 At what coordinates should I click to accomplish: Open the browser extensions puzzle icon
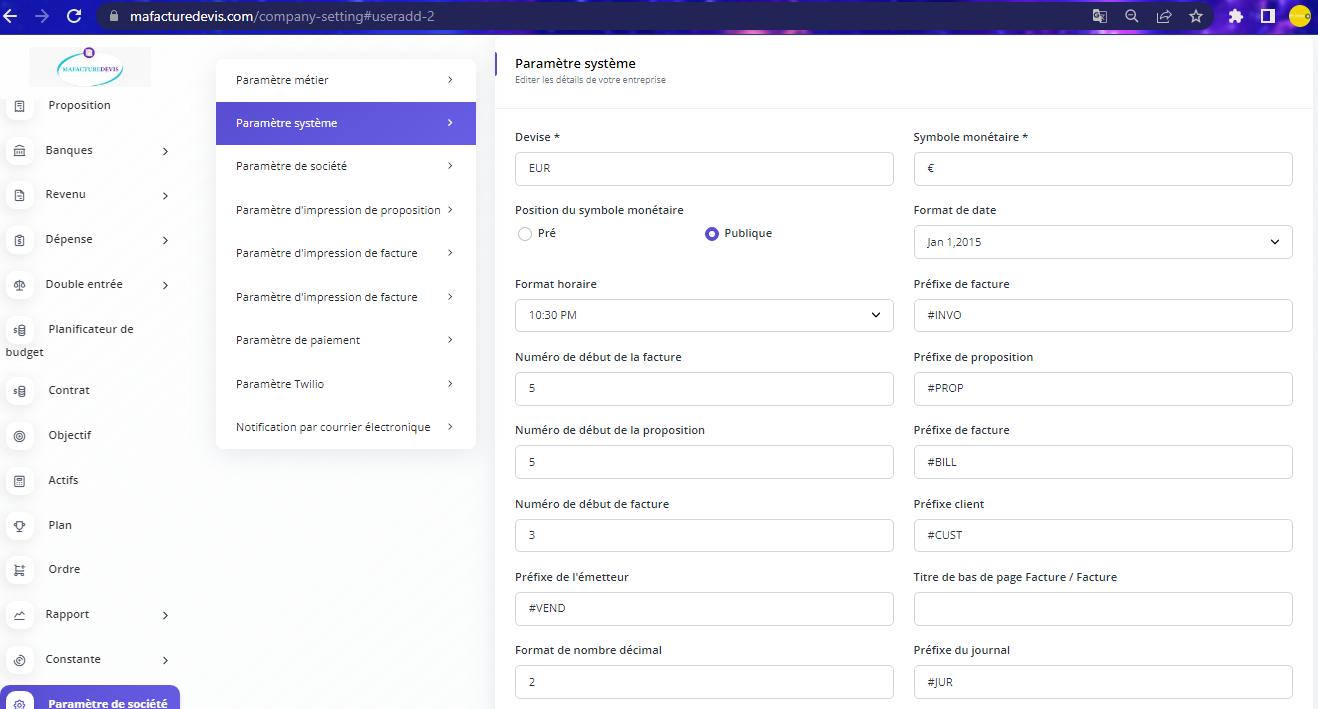1236,16
